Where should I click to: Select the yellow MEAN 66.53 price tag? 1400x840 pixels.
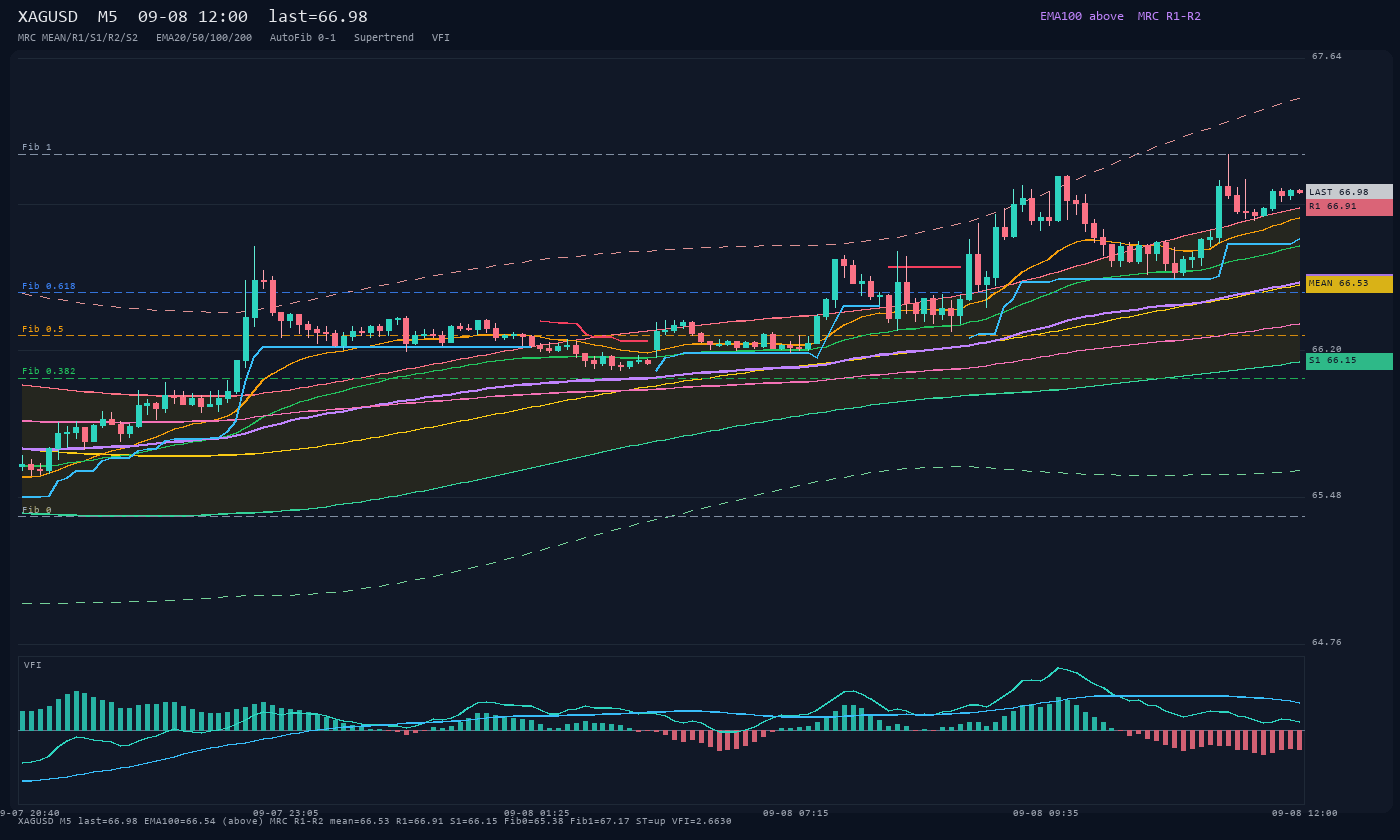[x=1349, y=284]
